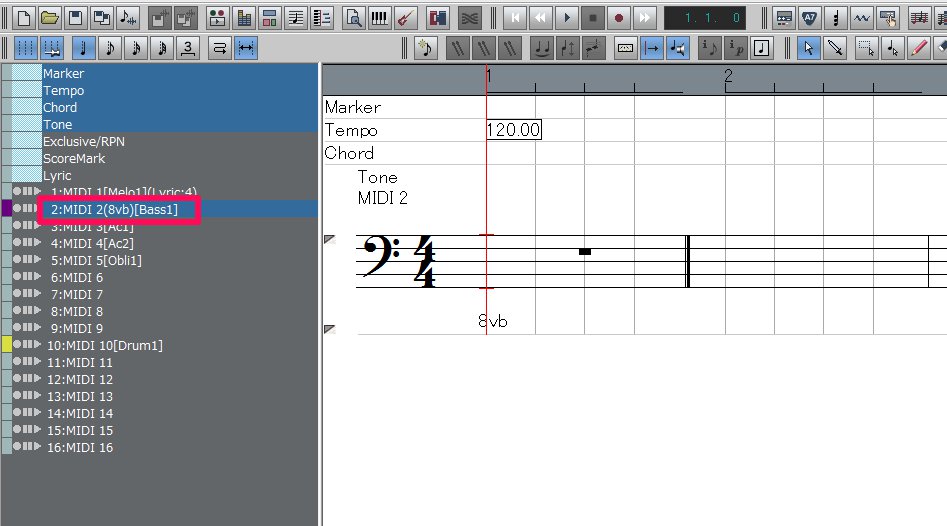Click the fast-forward button
The image size is (947, 526).
point(644,18)
